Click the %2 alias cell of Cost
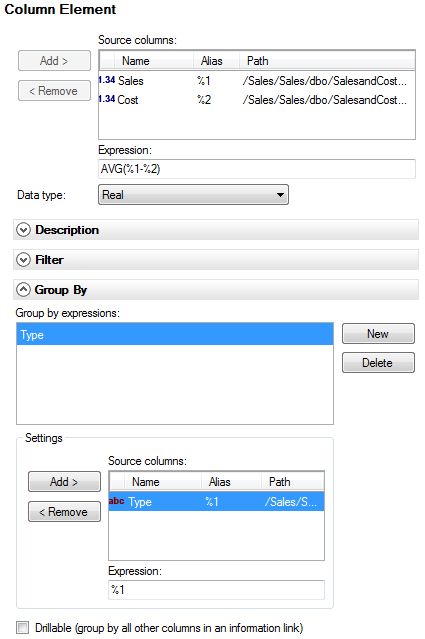 pos(204,99)
